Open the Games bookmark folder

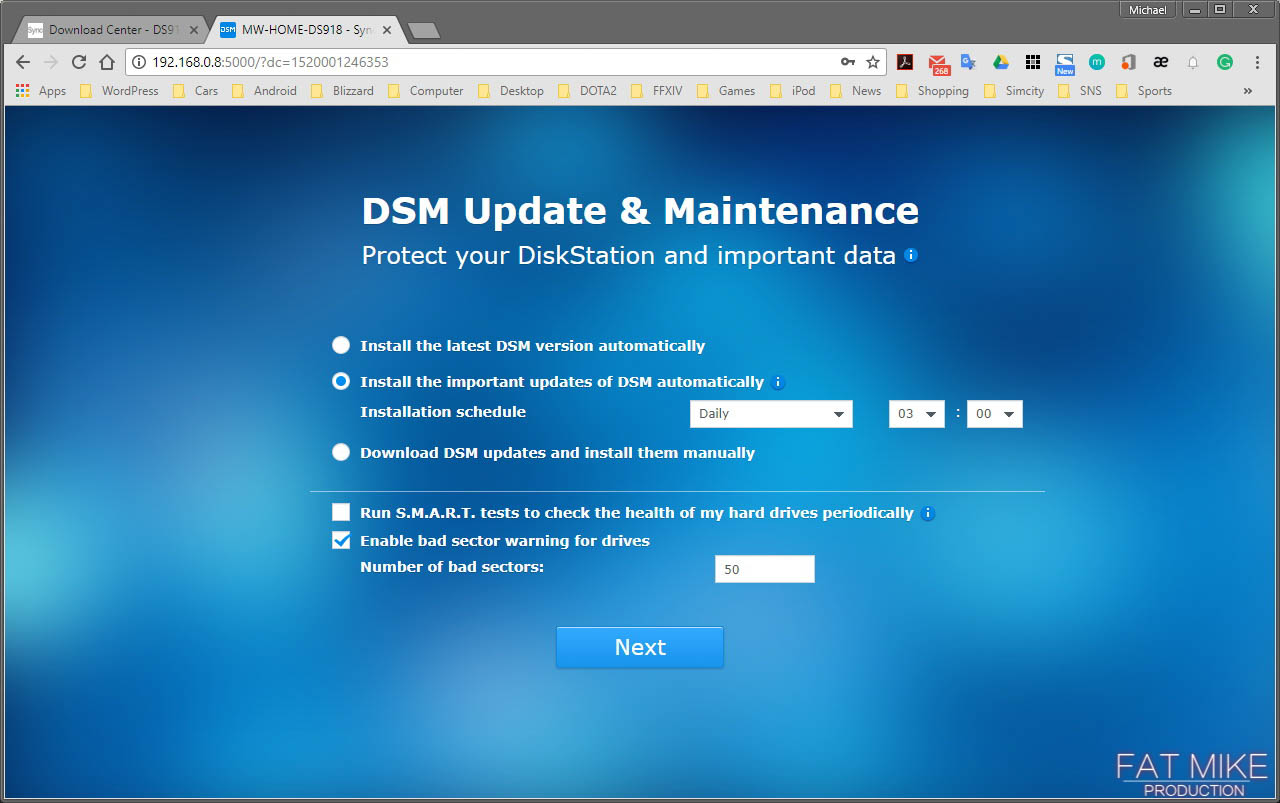pyautogui.click(x=727, y=90)
